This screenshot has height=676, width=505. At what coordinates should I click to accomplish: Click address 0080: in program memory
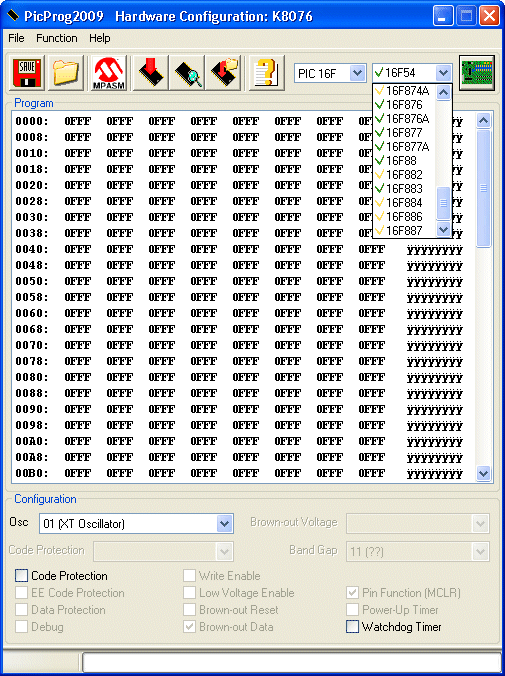32,377
